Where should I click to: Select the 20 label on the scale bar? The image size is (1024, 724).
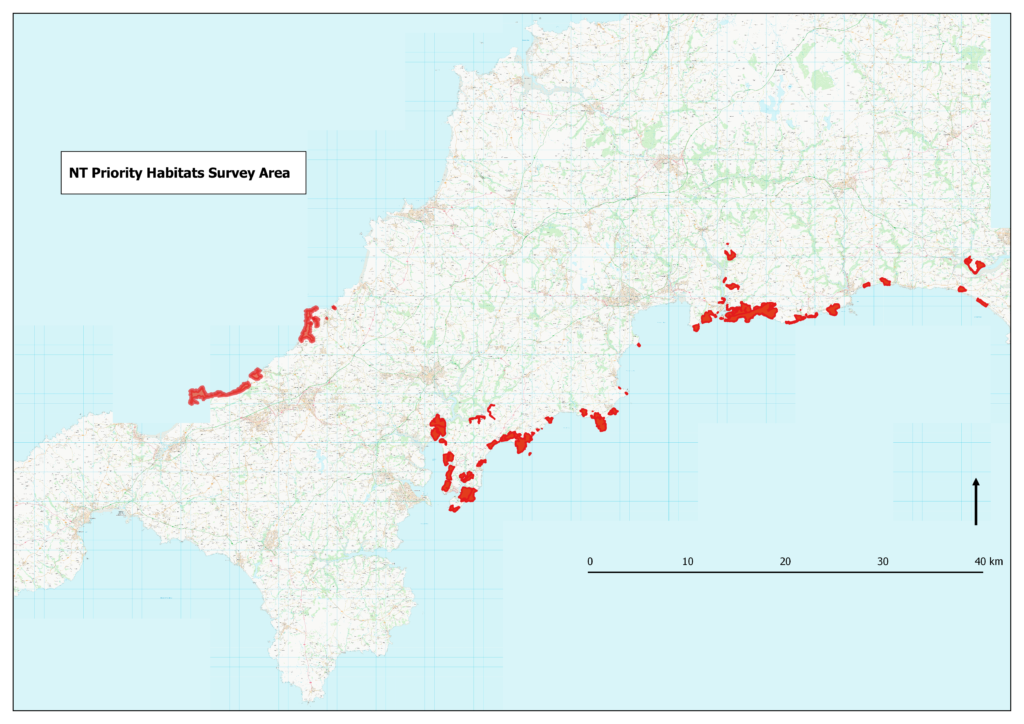coord(785,562)
